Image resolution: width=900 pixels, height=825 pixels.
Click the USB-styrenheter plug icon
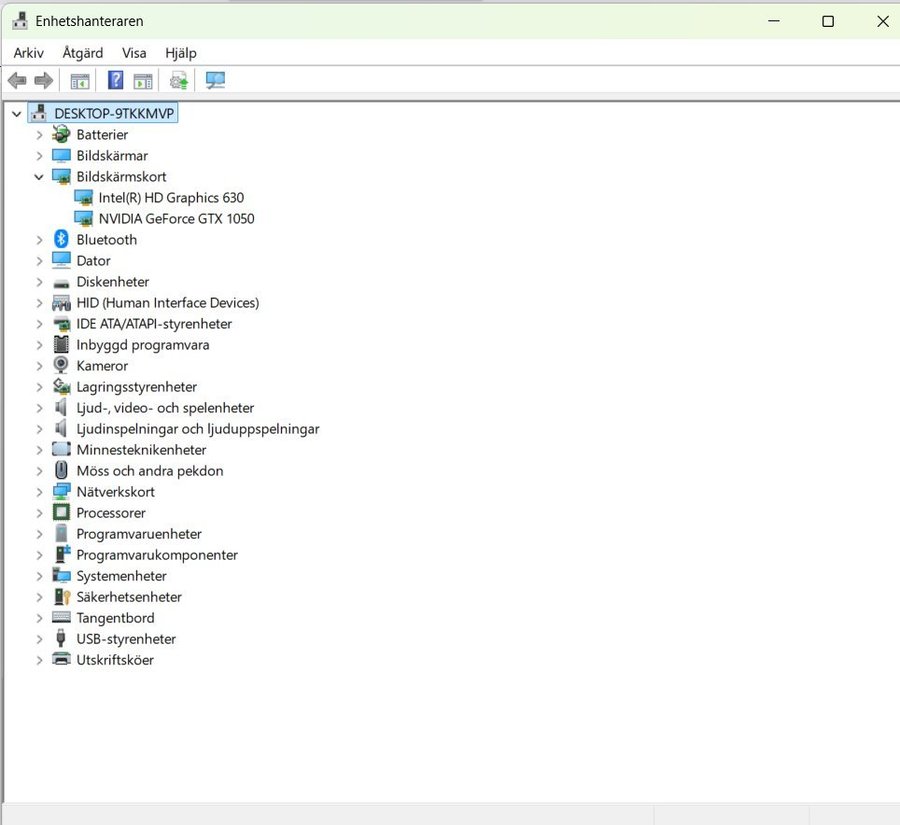pos(61,638)
